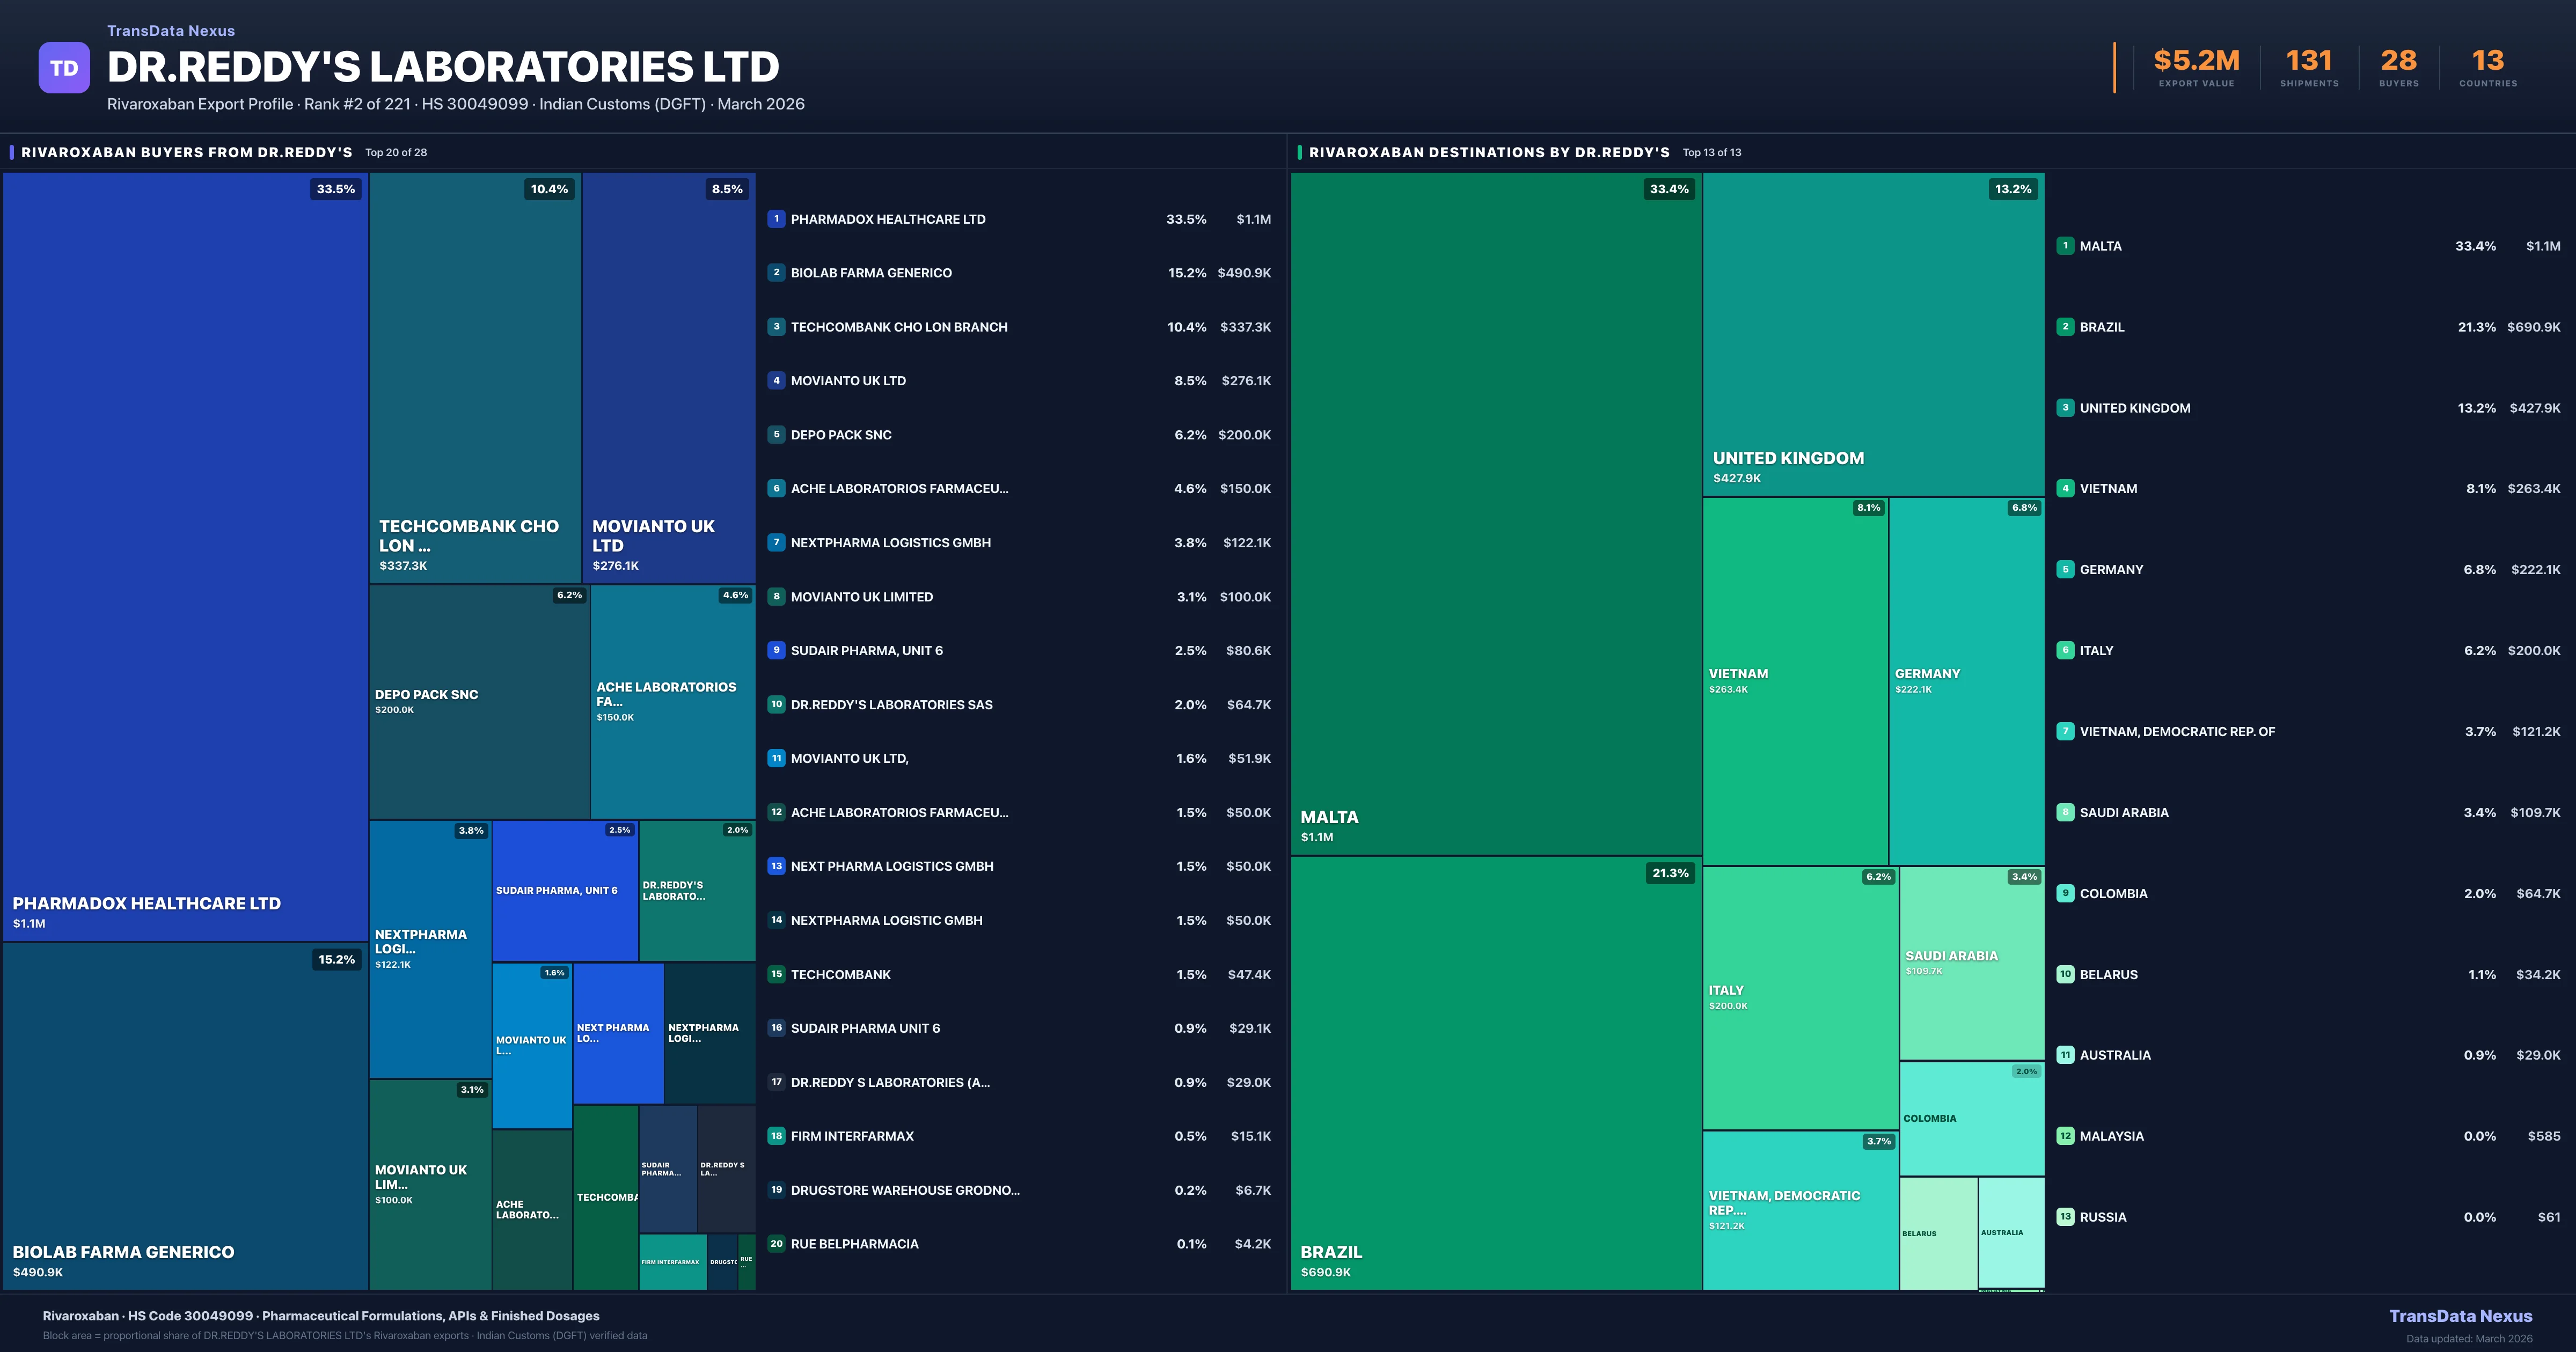
Task: Click rank badge 2 beside BRAZIL in destinations list
Action: [x=2066, y=327]
